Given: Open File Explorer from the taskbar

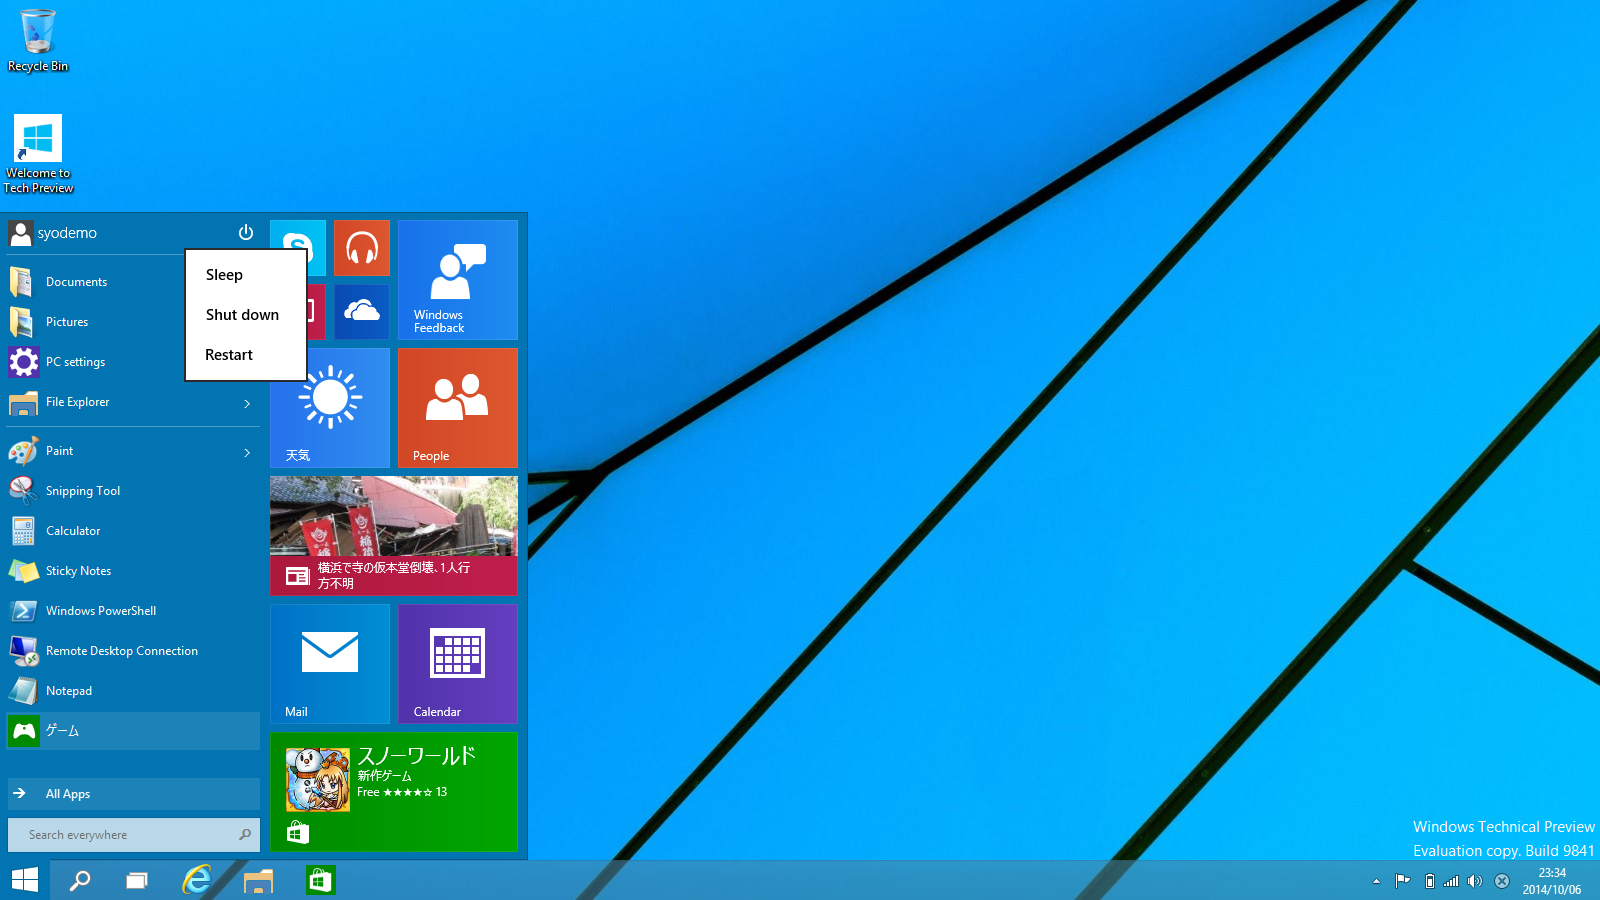Looking at the screenshot, I should coord(258,880).
